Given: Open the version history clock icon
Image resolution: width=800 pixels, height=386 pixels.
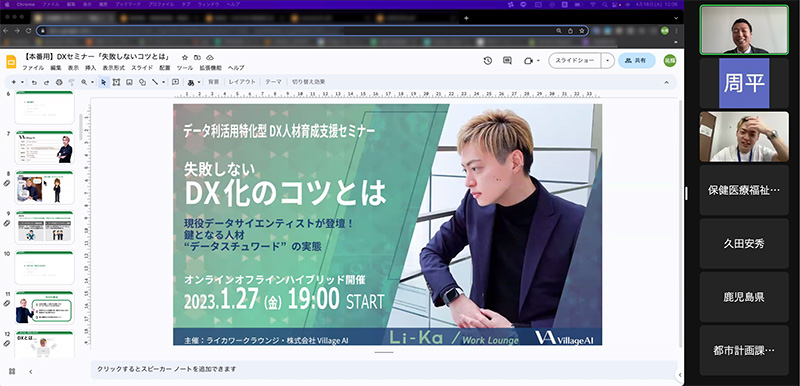Looking at the screenshot, I should pos(488,61).
